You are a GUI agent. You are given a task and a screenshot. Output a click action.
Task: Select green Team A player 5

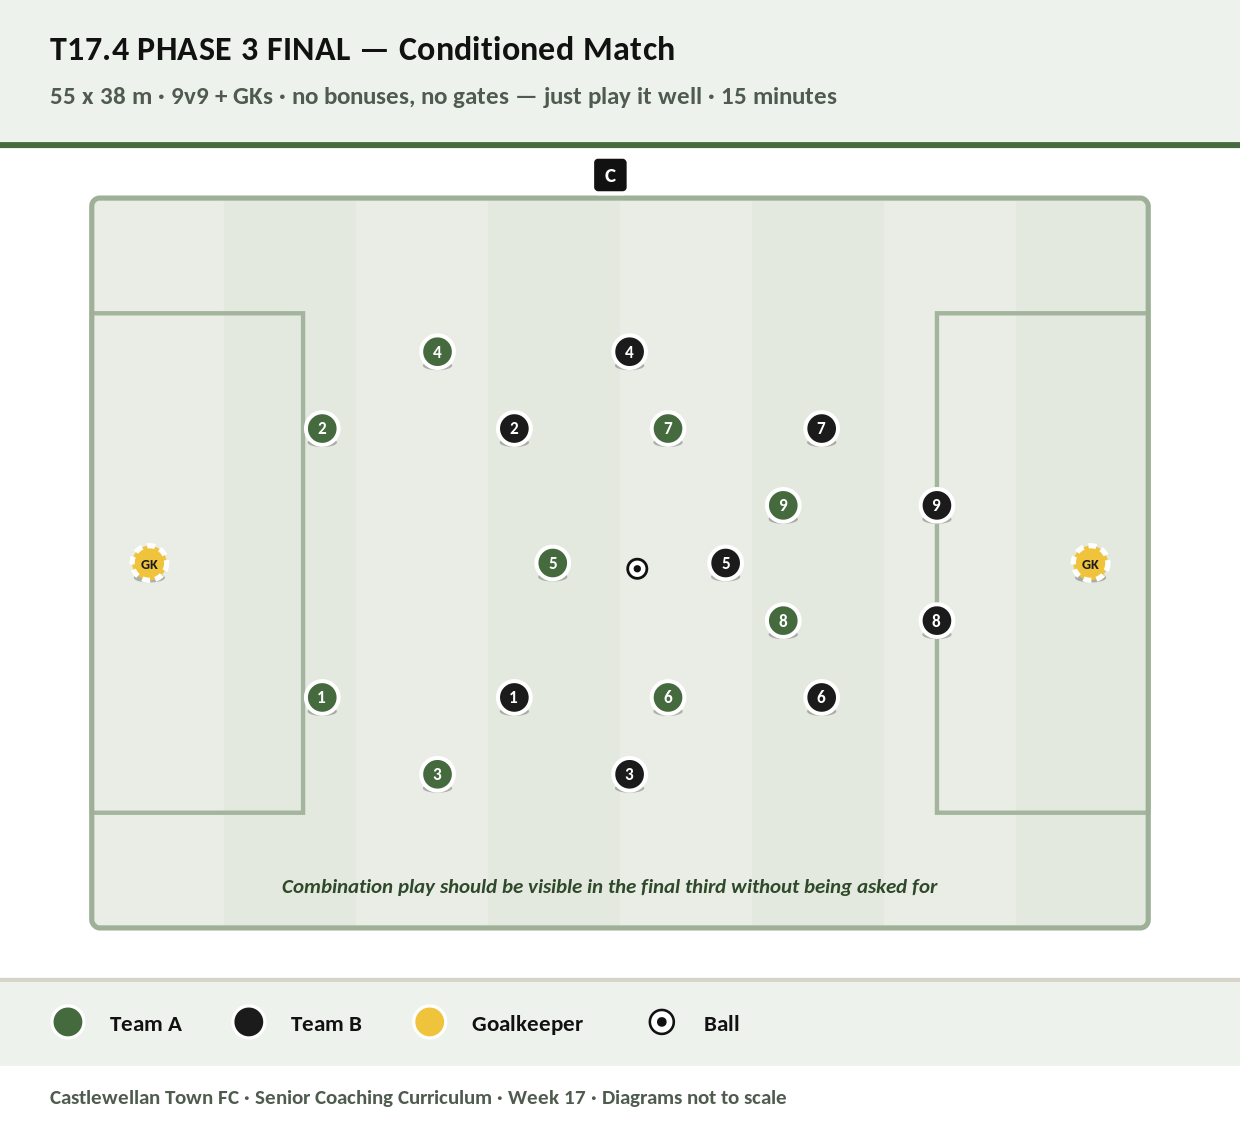553,563
